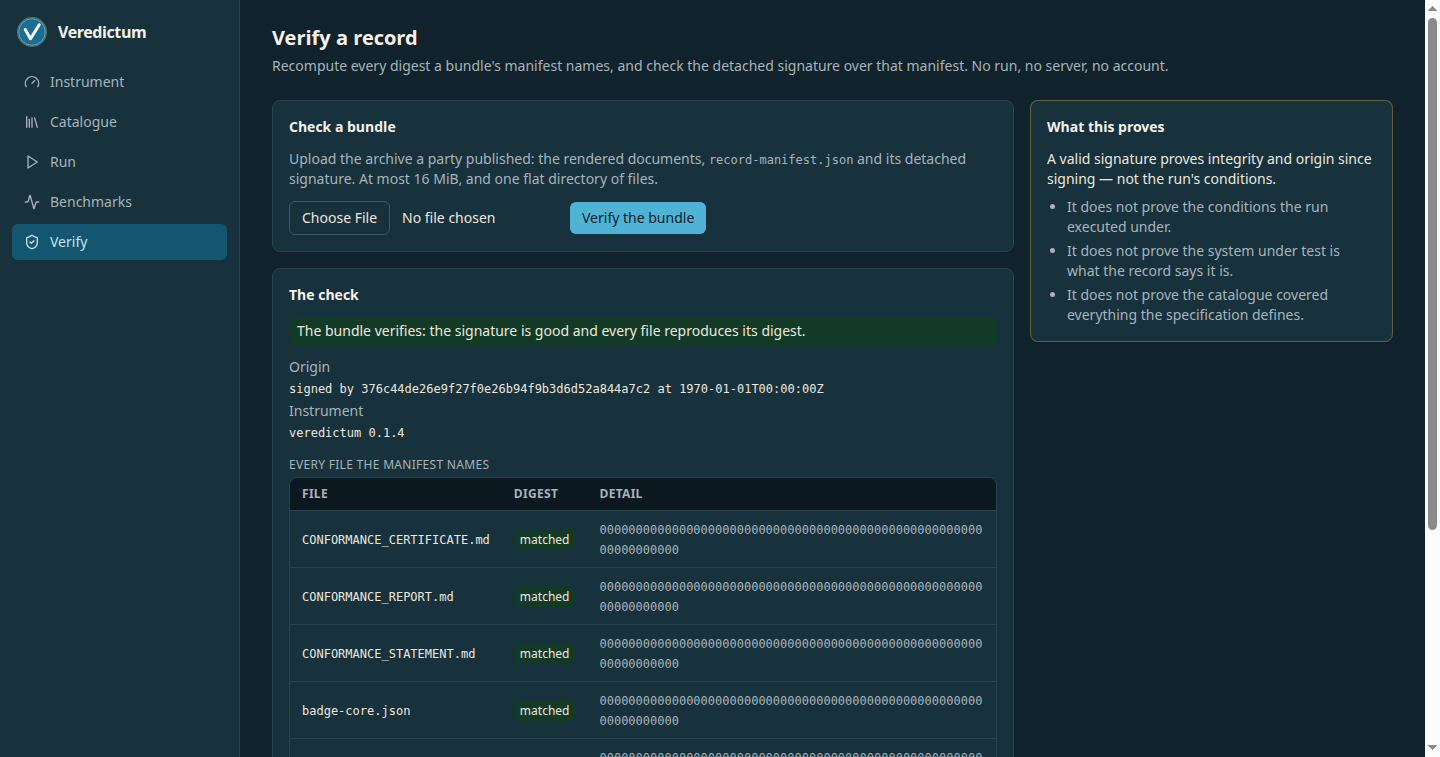Select the CONFORMANCE_REPORT.md file name
The image size is (1440, 757).
coord(378,597)
